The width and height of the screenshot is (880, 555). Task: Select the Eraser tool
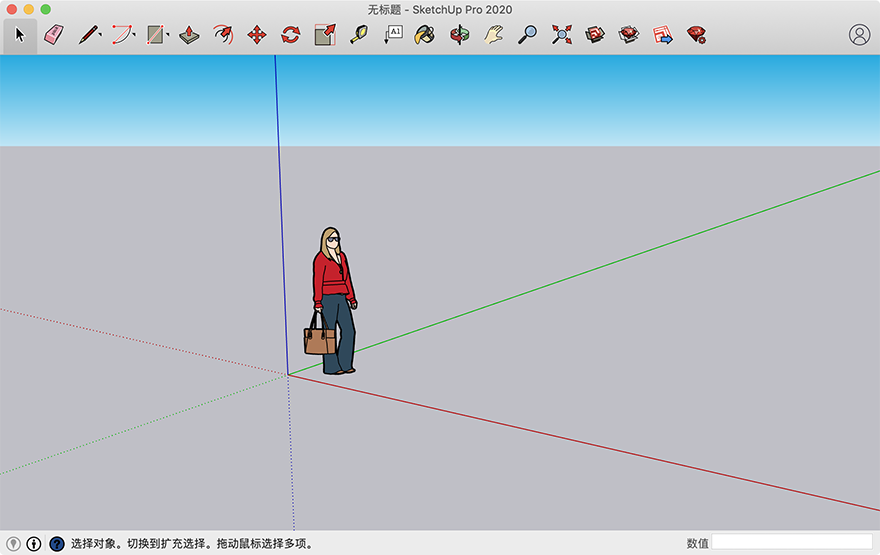(x=53, y=35)
